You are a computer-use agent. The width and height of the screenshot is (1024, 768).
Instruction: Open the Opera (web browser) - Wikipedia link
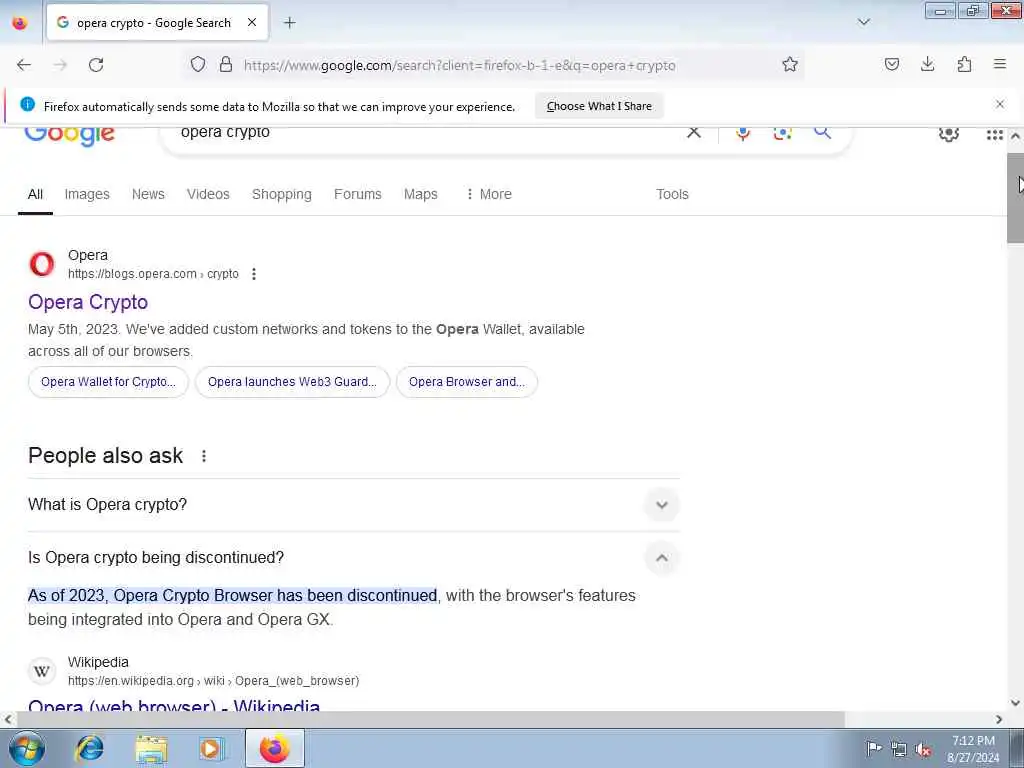tap(174, 705)
